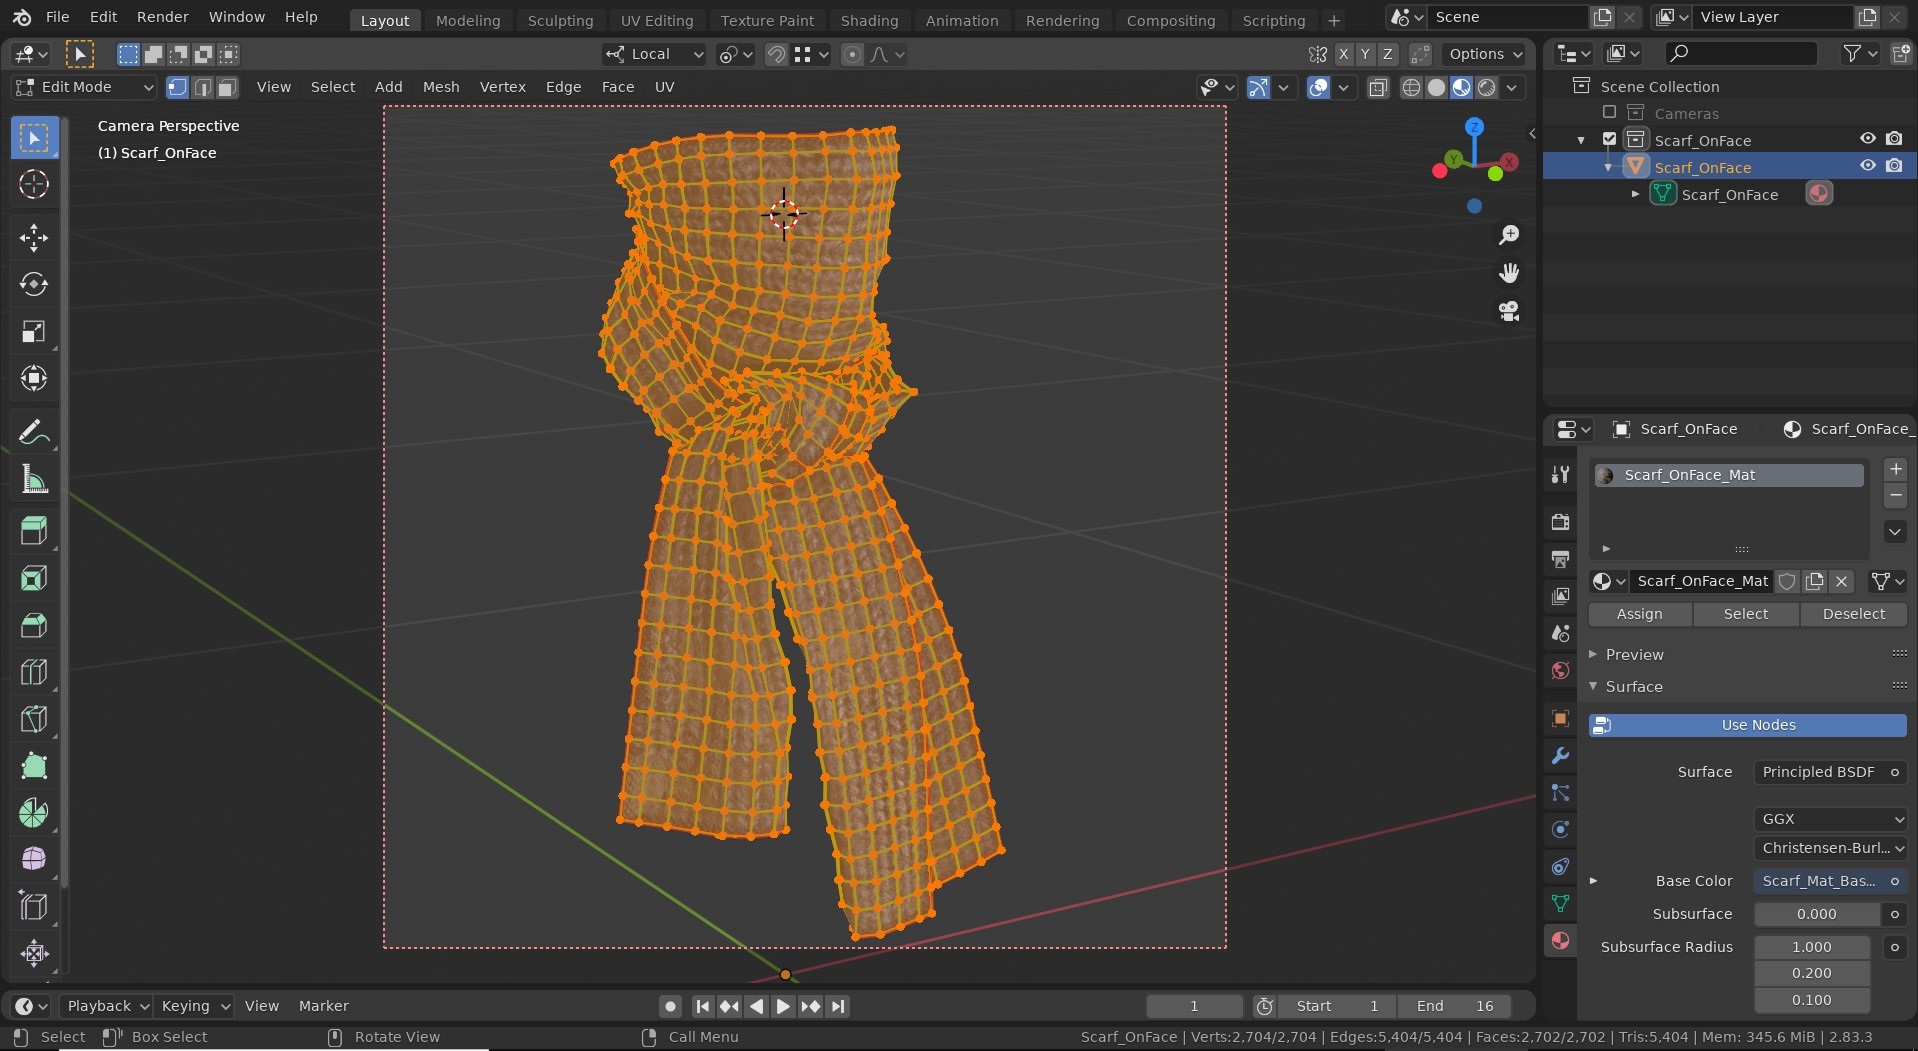
Task: Expand the Preview section in material properties
Action: click(x=1636, y=654)
